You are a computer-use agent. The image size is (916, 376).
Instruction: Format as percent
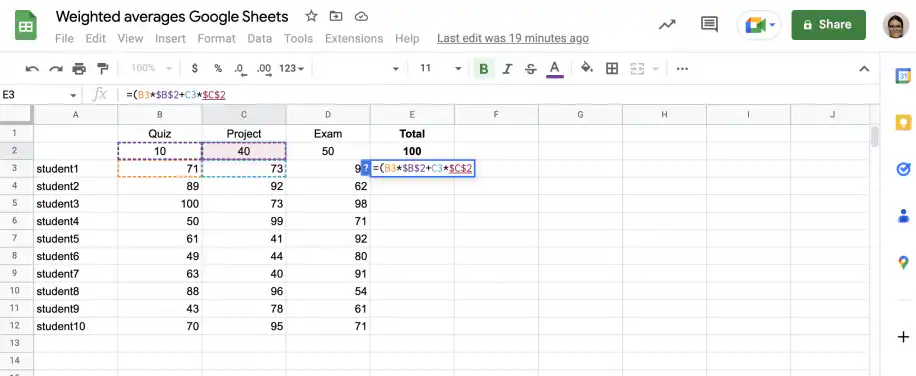pos(218,68)
